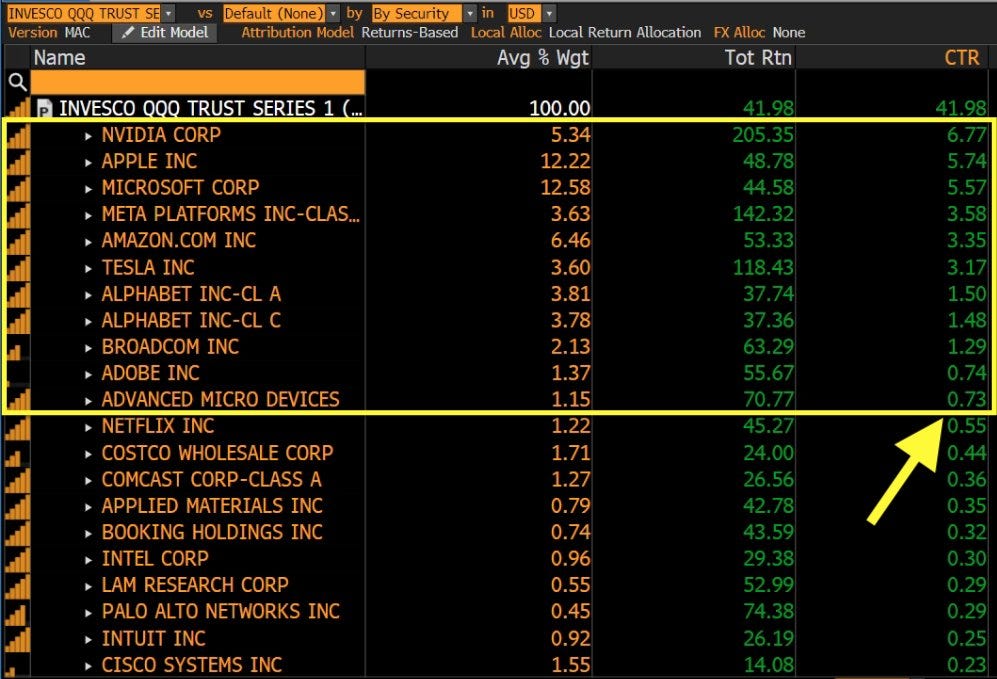Click the bar chart icon on BOOKING HOLDINGS row
This screenshot has width=997, height=679.
point(18,533)
